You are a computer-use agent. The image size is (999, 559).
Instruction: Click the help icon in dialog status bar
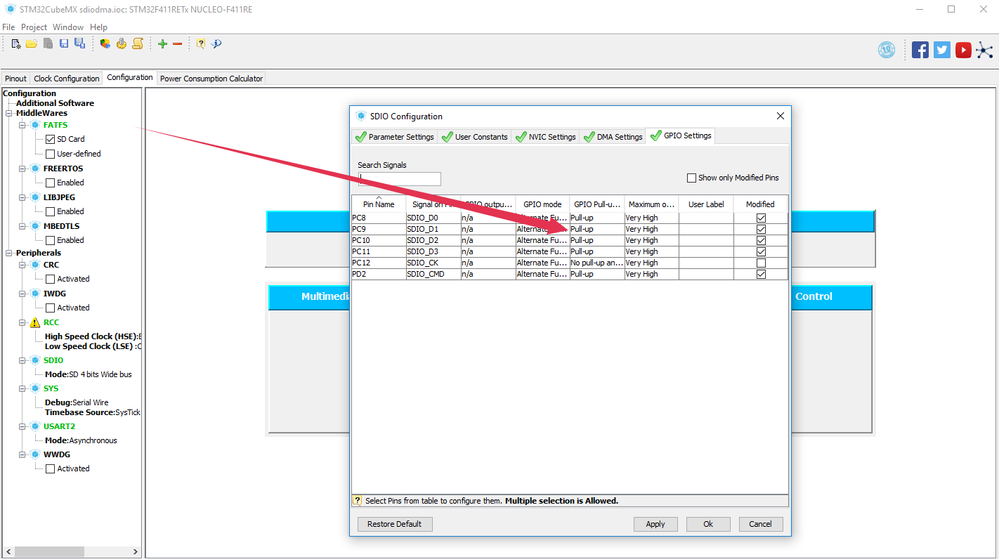357,501
